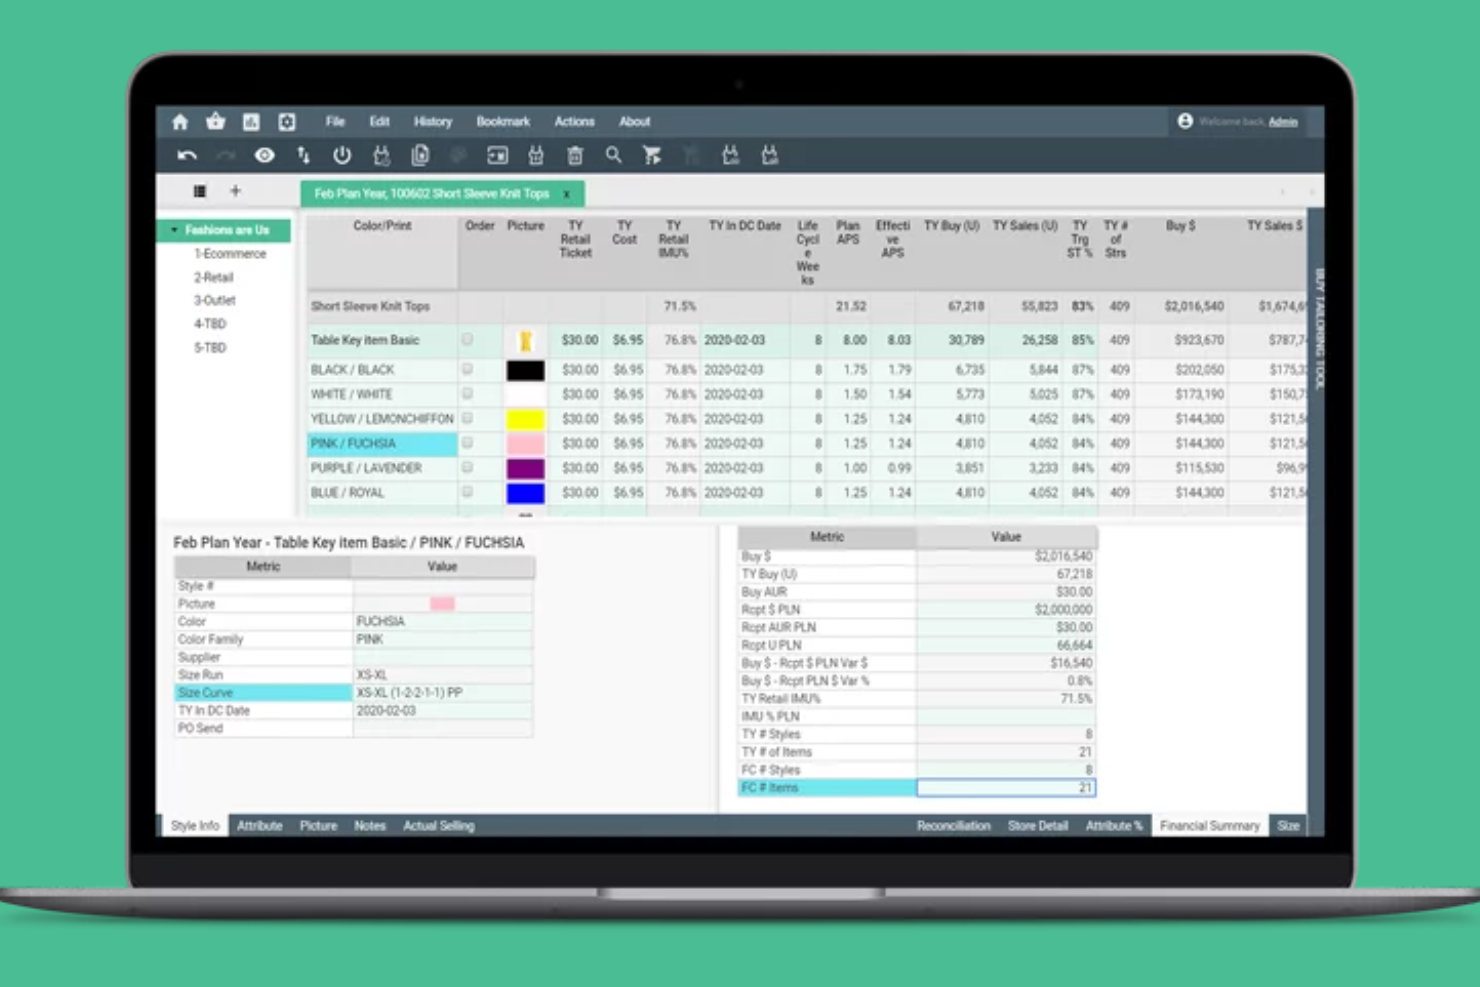Screen dimensions: 1480x987
Task: Check the Order box for Table Key item Basic
Action: [467, 340]
